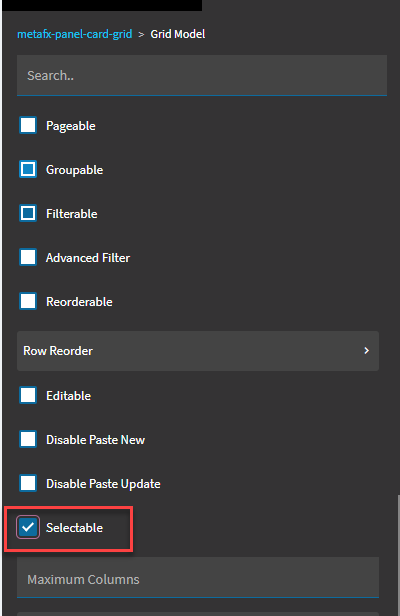Toggle the Groupable checkbox
Viewport: 400px width, 616px height.
click(x=28, y=169)
